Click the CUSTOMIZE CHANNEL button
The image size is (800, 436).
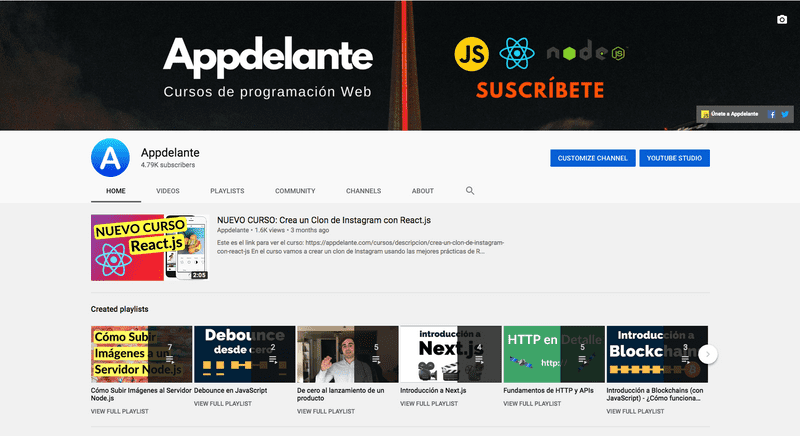(x=592, y=158)
